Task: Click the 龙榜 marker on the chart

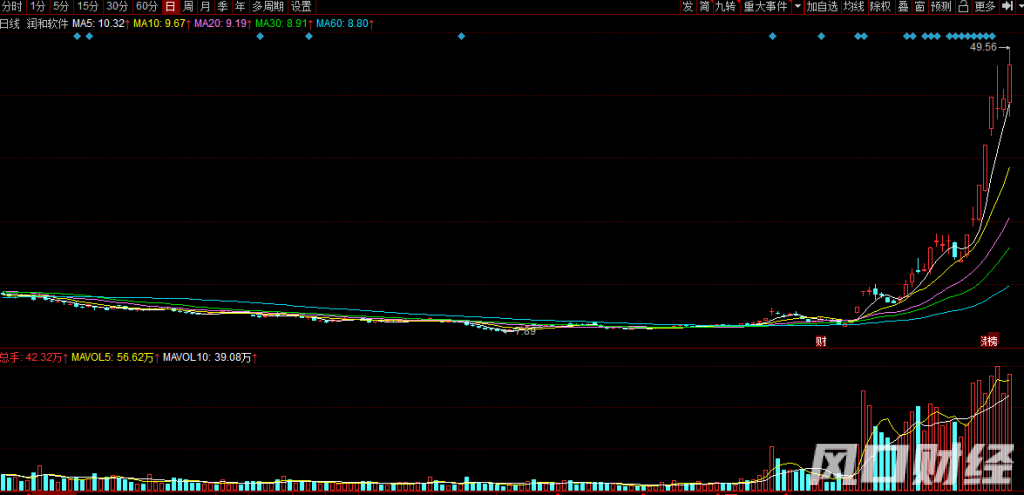Action: 989,341
